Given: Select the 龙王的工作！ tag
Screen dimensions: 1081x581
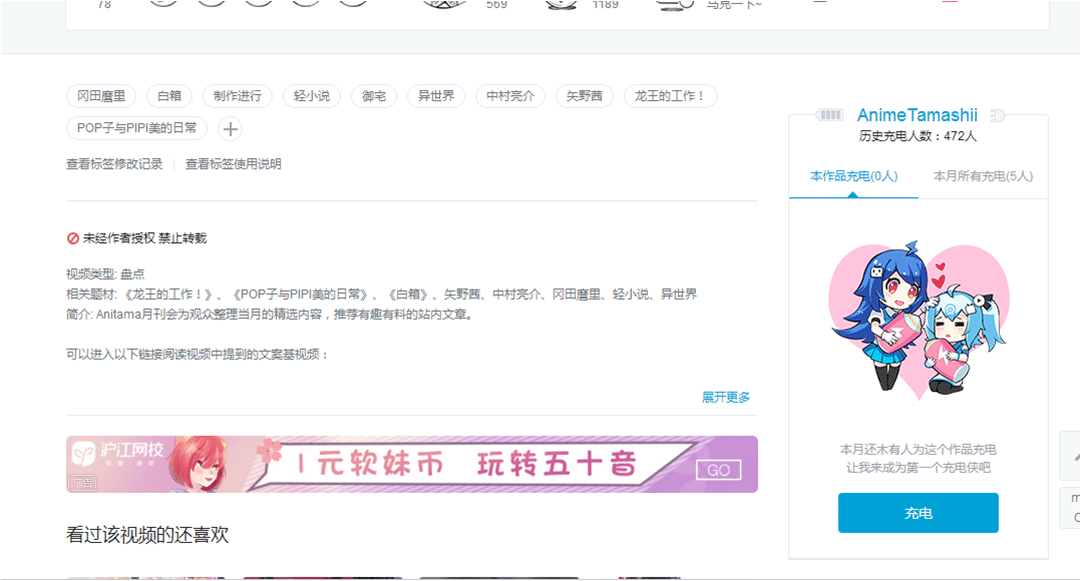Looking at the screenshot, I should coord(670,96).
